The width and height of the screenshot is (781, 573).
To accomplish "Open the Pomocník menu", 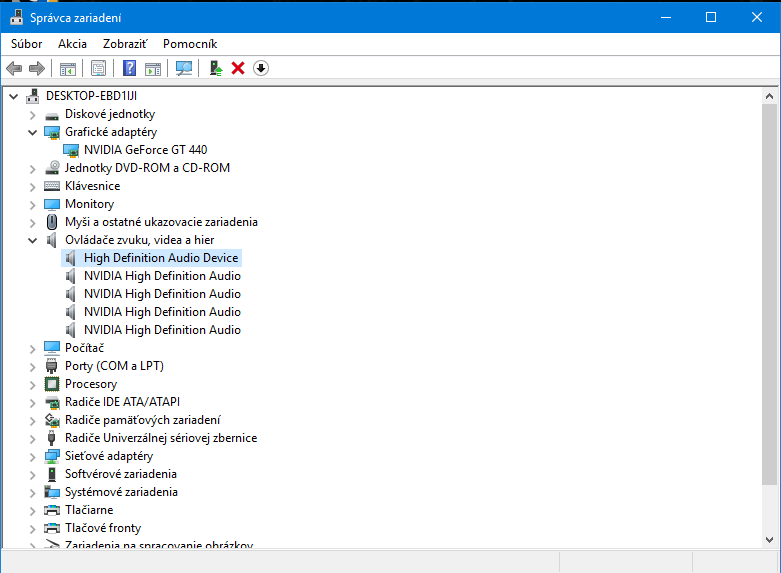I will [190, 44].
